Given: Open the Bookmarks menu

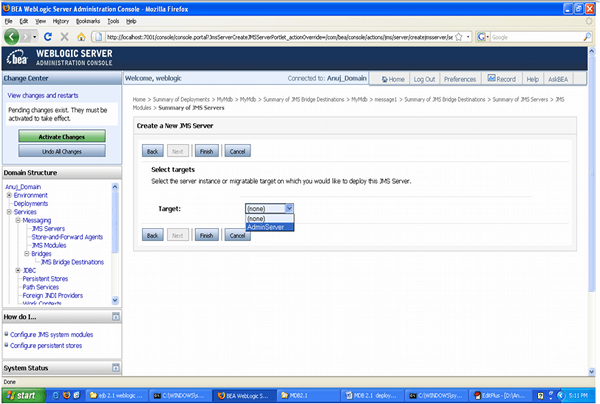Looking at the screenshot, I should (x=87, y=20).
